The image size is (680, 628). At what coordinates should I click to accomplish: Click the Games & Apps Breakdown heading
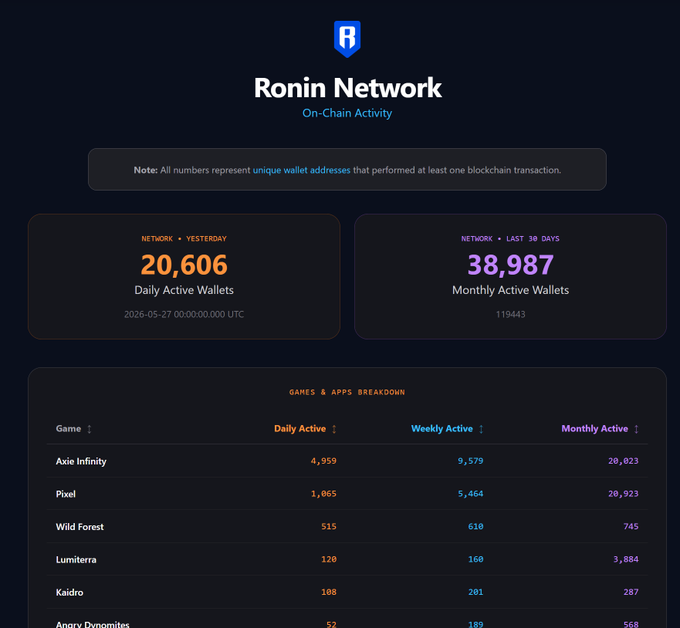(347, 392)
